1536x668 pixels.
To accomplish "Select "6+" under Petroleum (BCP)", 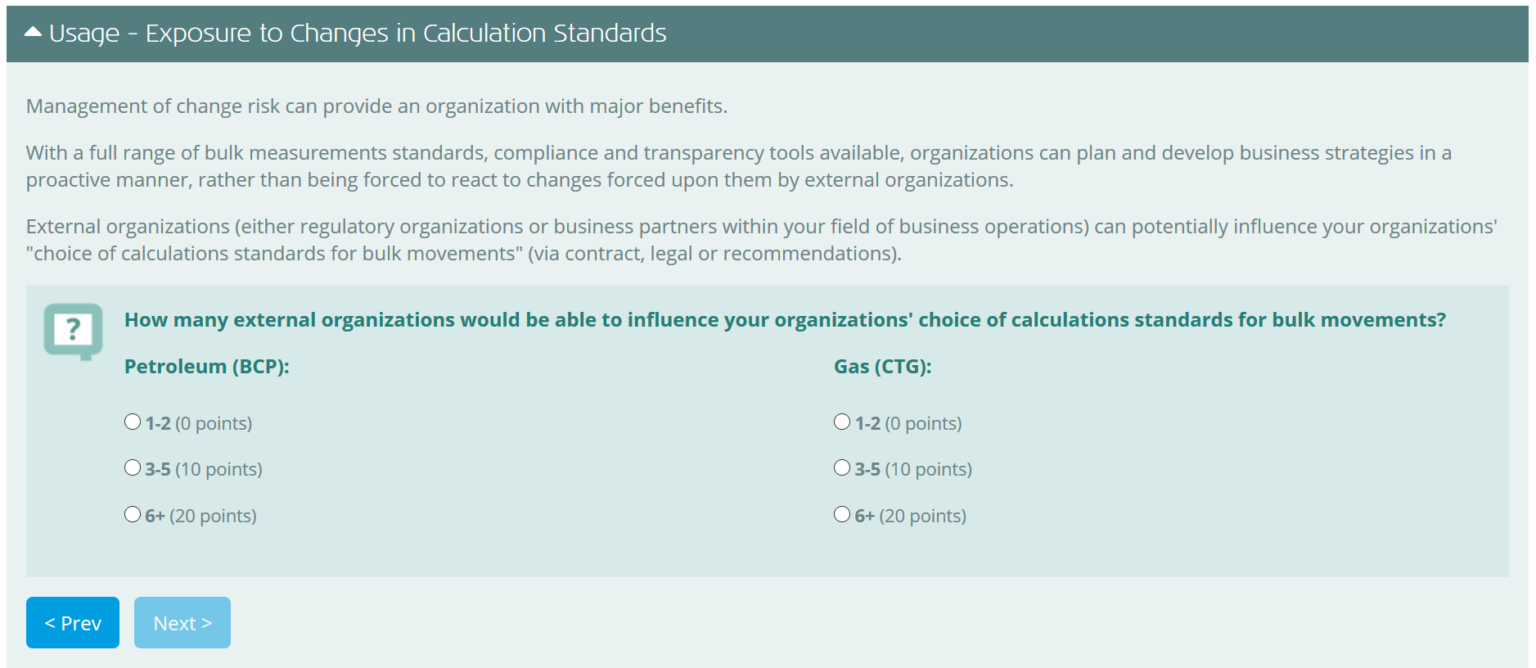I will tap(132, 513).
